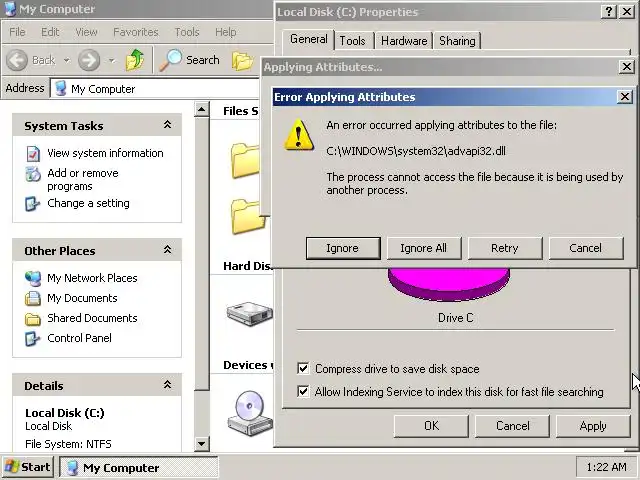
Task: Collapse the System Tasks panel
Action: pos(167,125)
